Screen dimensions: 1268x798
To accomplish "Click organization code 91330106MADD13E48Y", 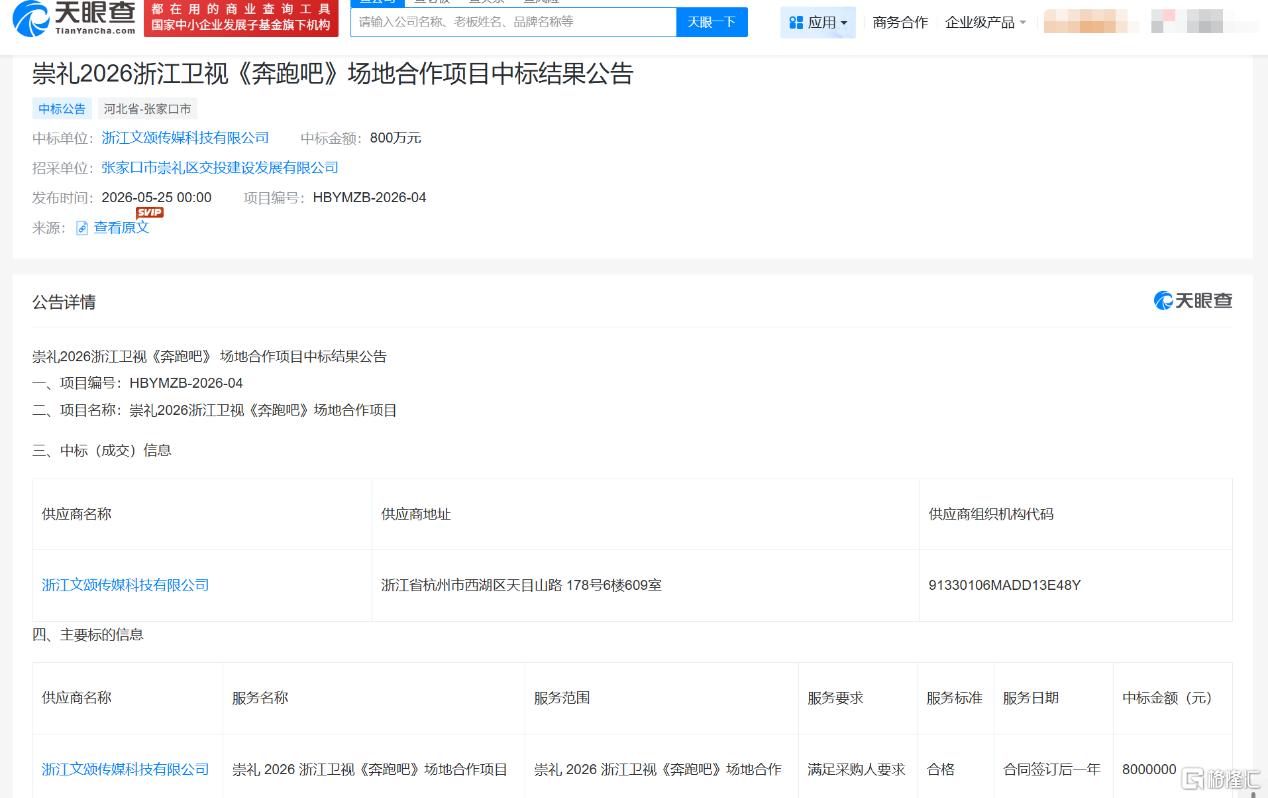I will 1004,585.
